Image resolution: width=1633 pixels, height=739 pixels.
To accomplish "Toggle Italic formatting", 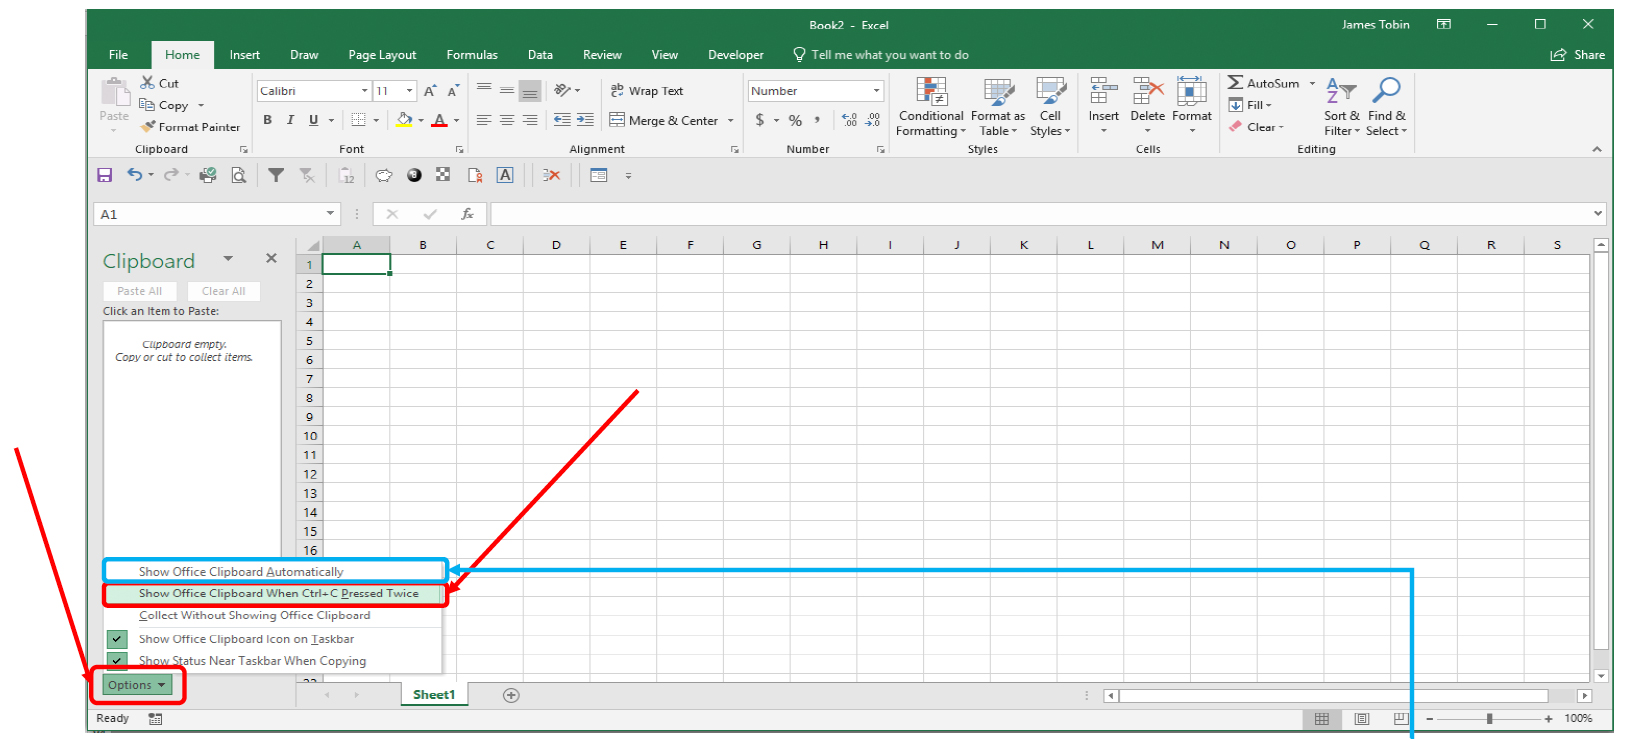I will tap(290, 120).
